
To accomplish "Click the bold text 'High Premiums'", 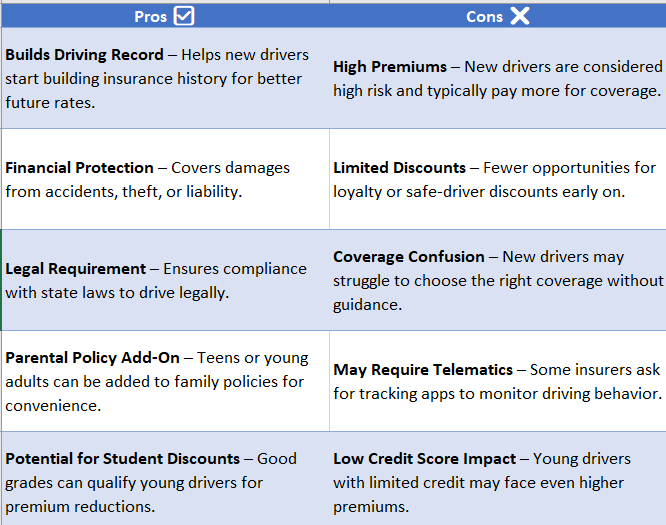I will pyautogui.click(x=390, y=67).
